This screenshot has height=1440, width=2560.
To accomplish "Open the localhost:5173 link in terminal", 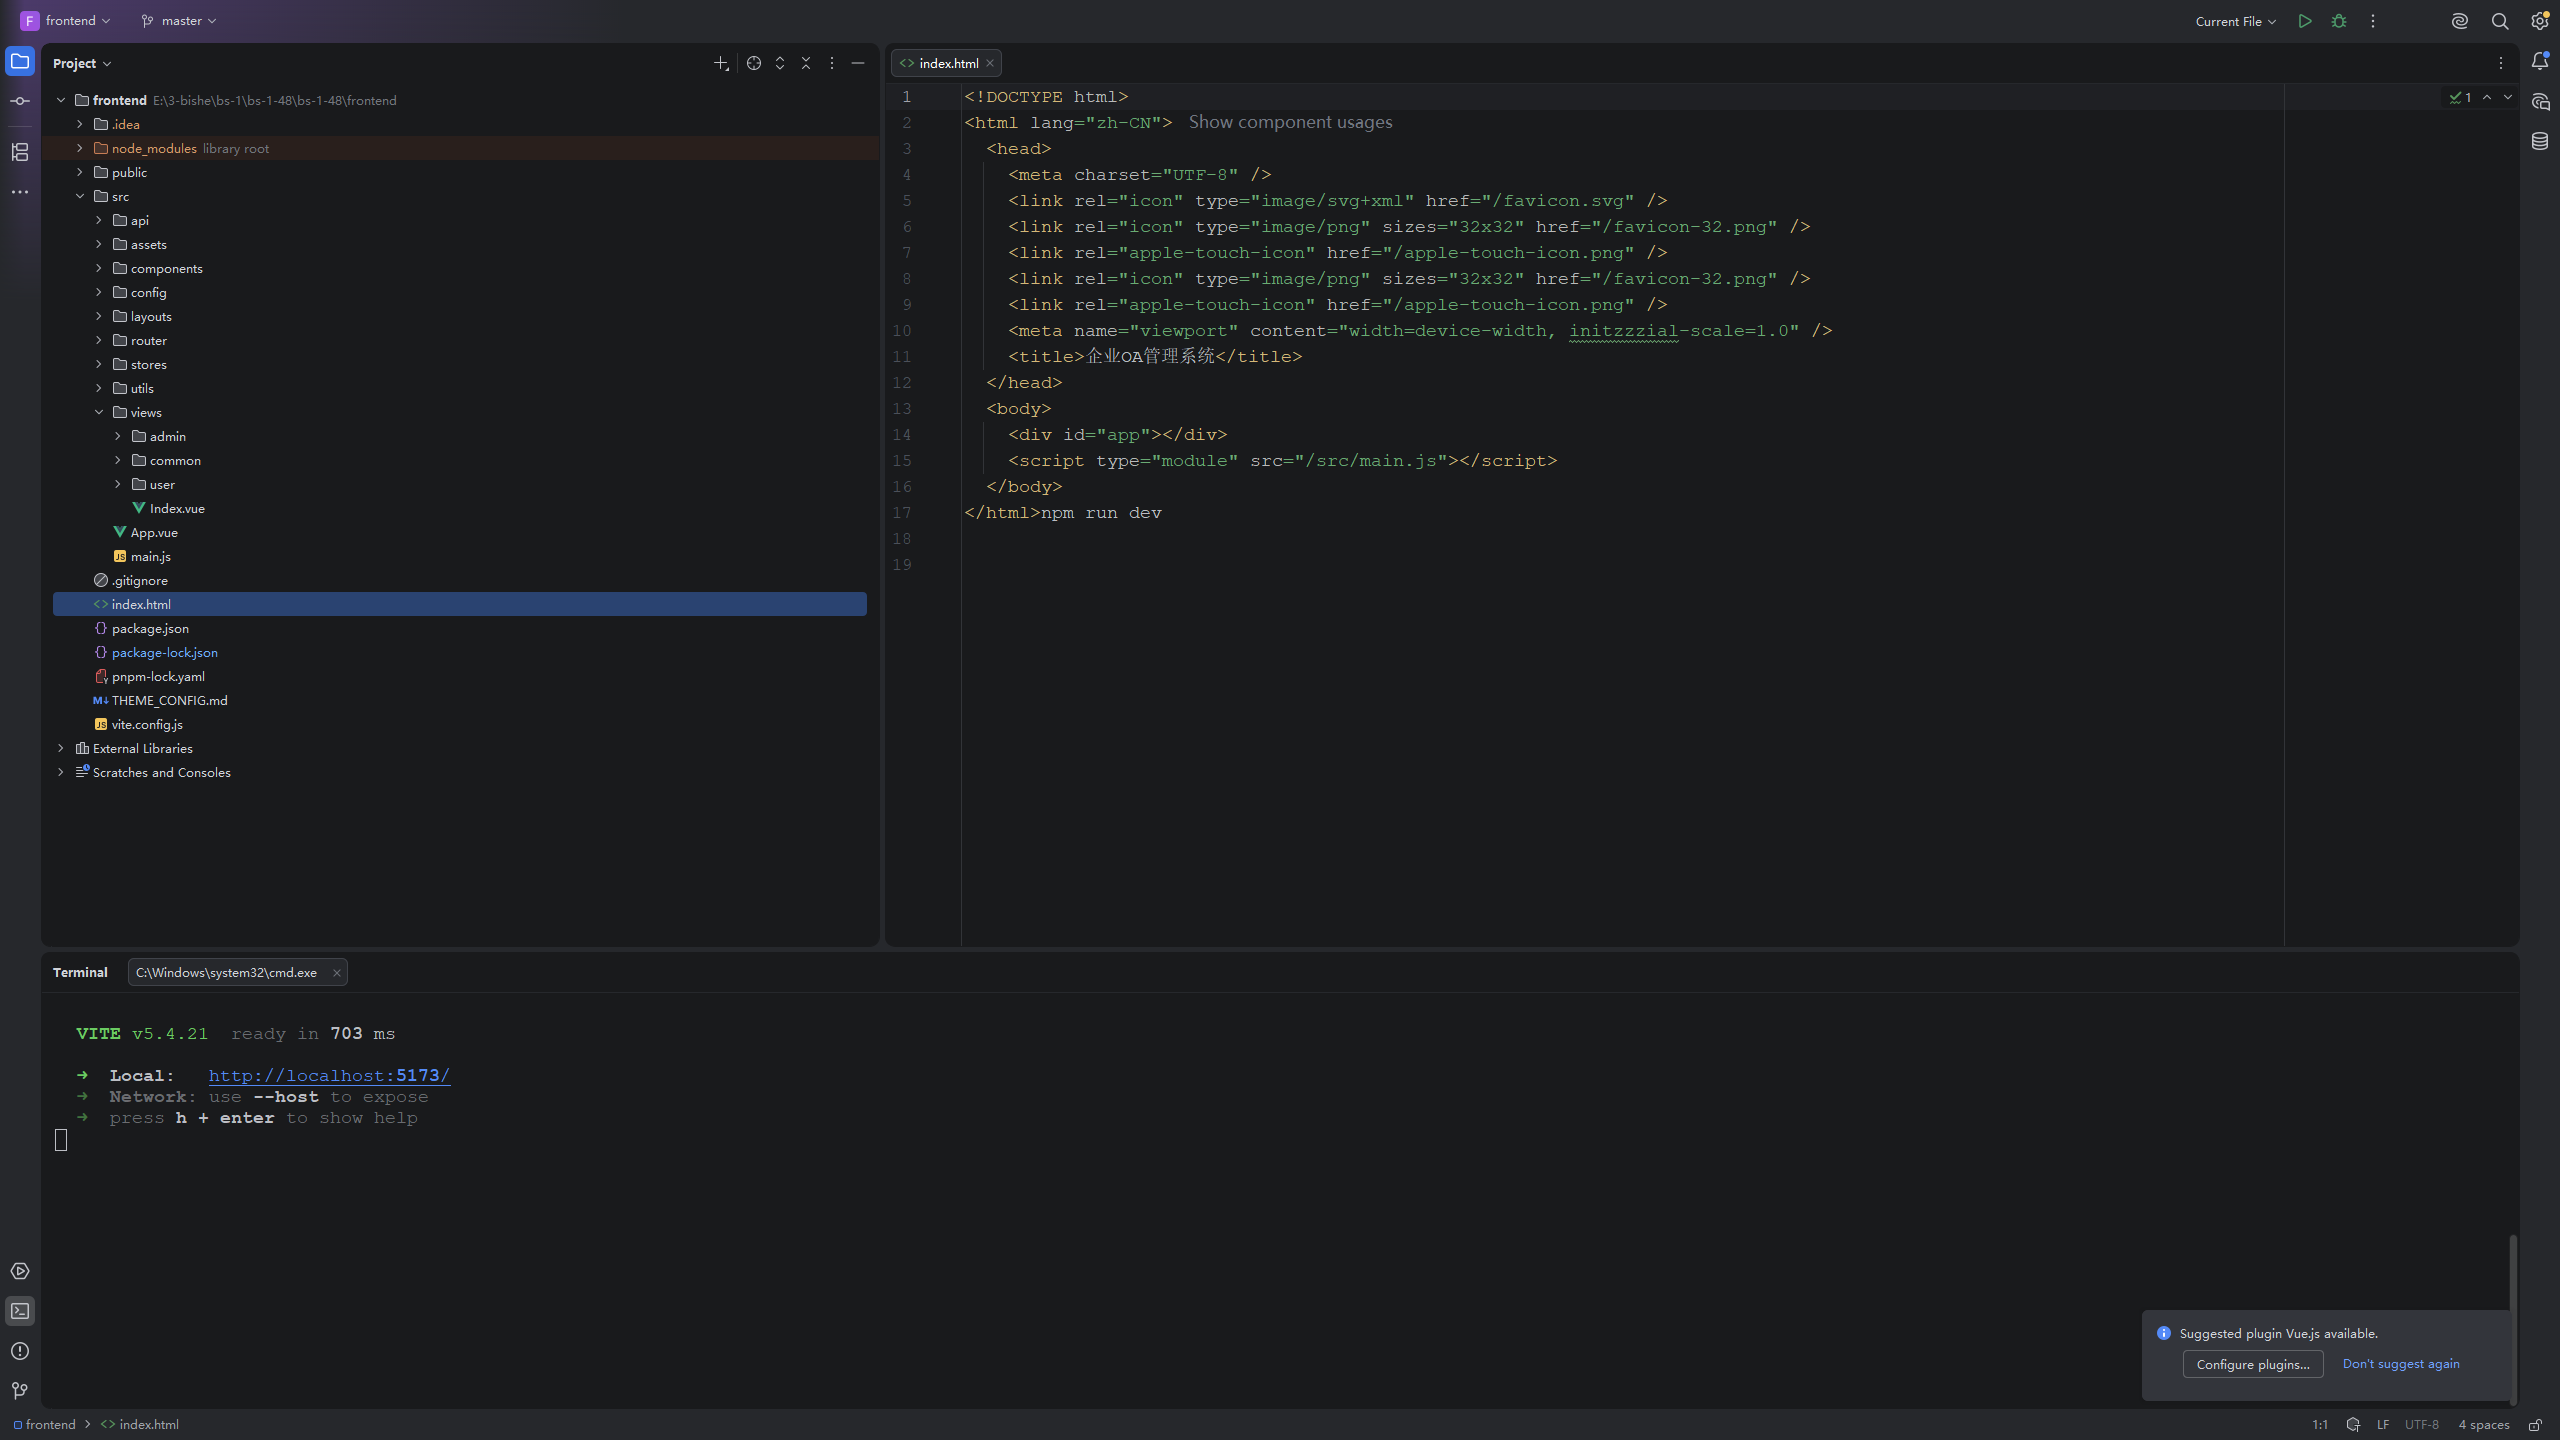I will click(x=329, y=1076).
